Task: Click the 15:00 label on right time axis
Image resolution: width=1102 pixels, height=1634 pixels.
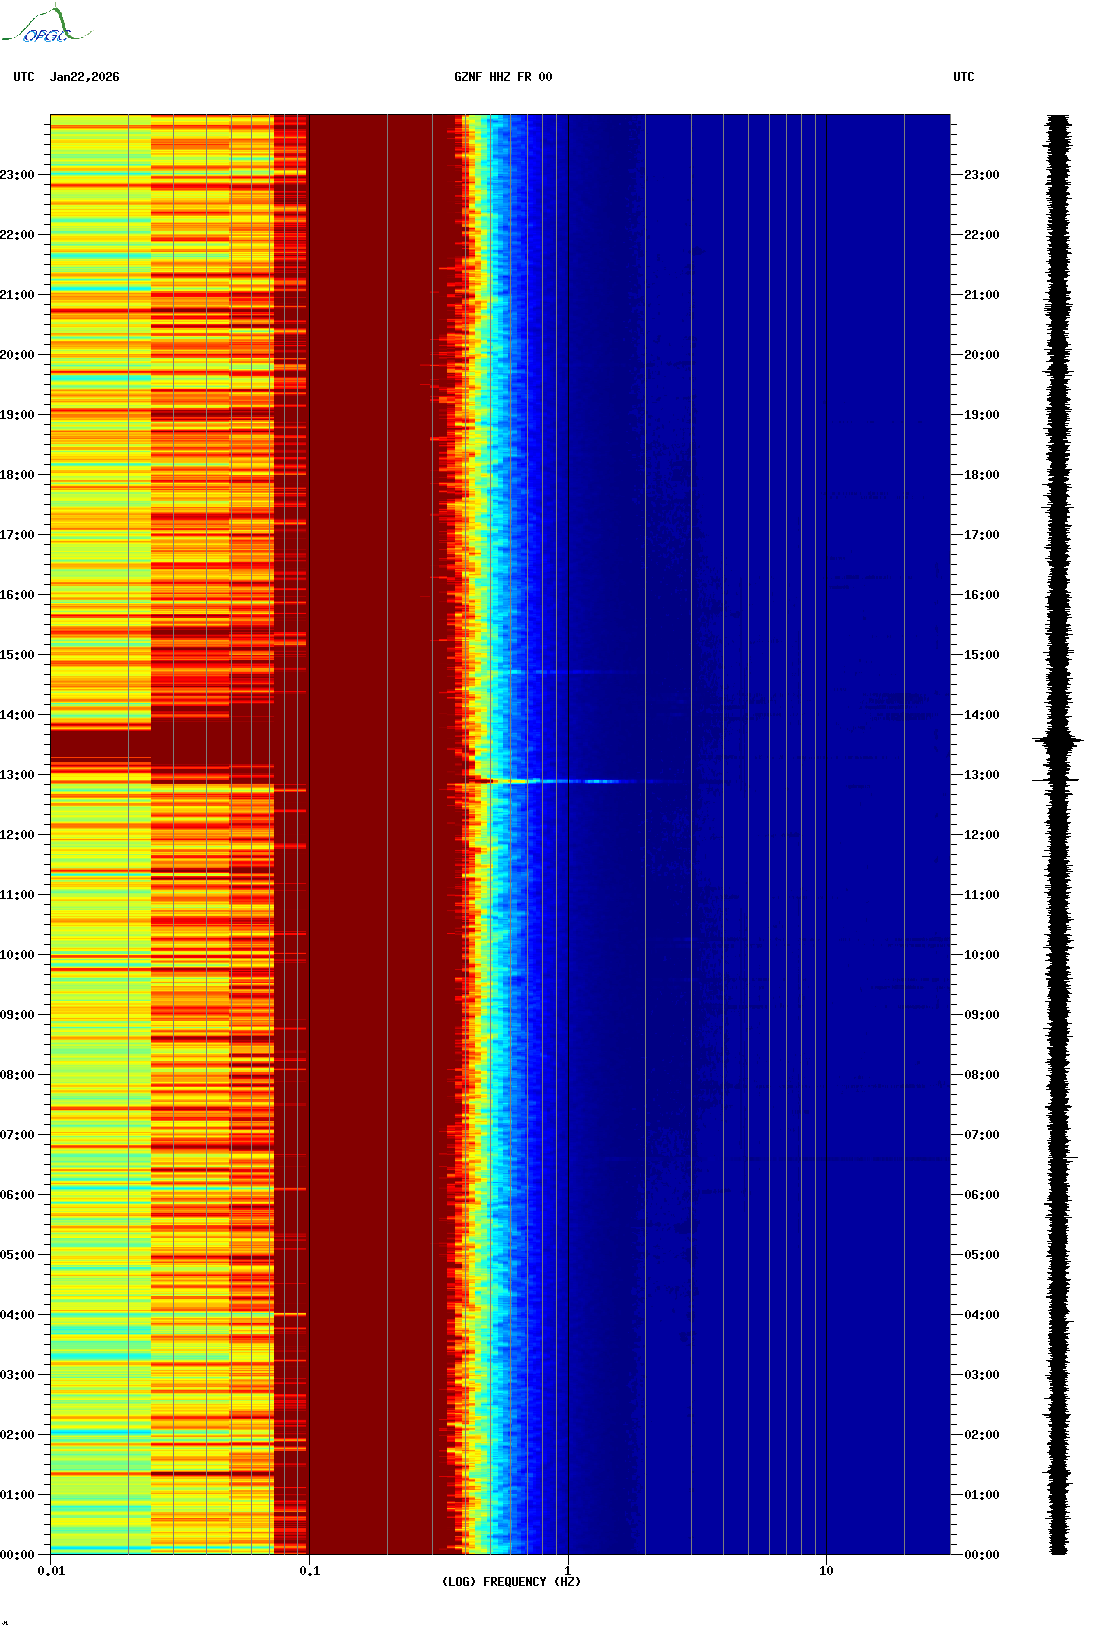Action: (x=981, y=655)
